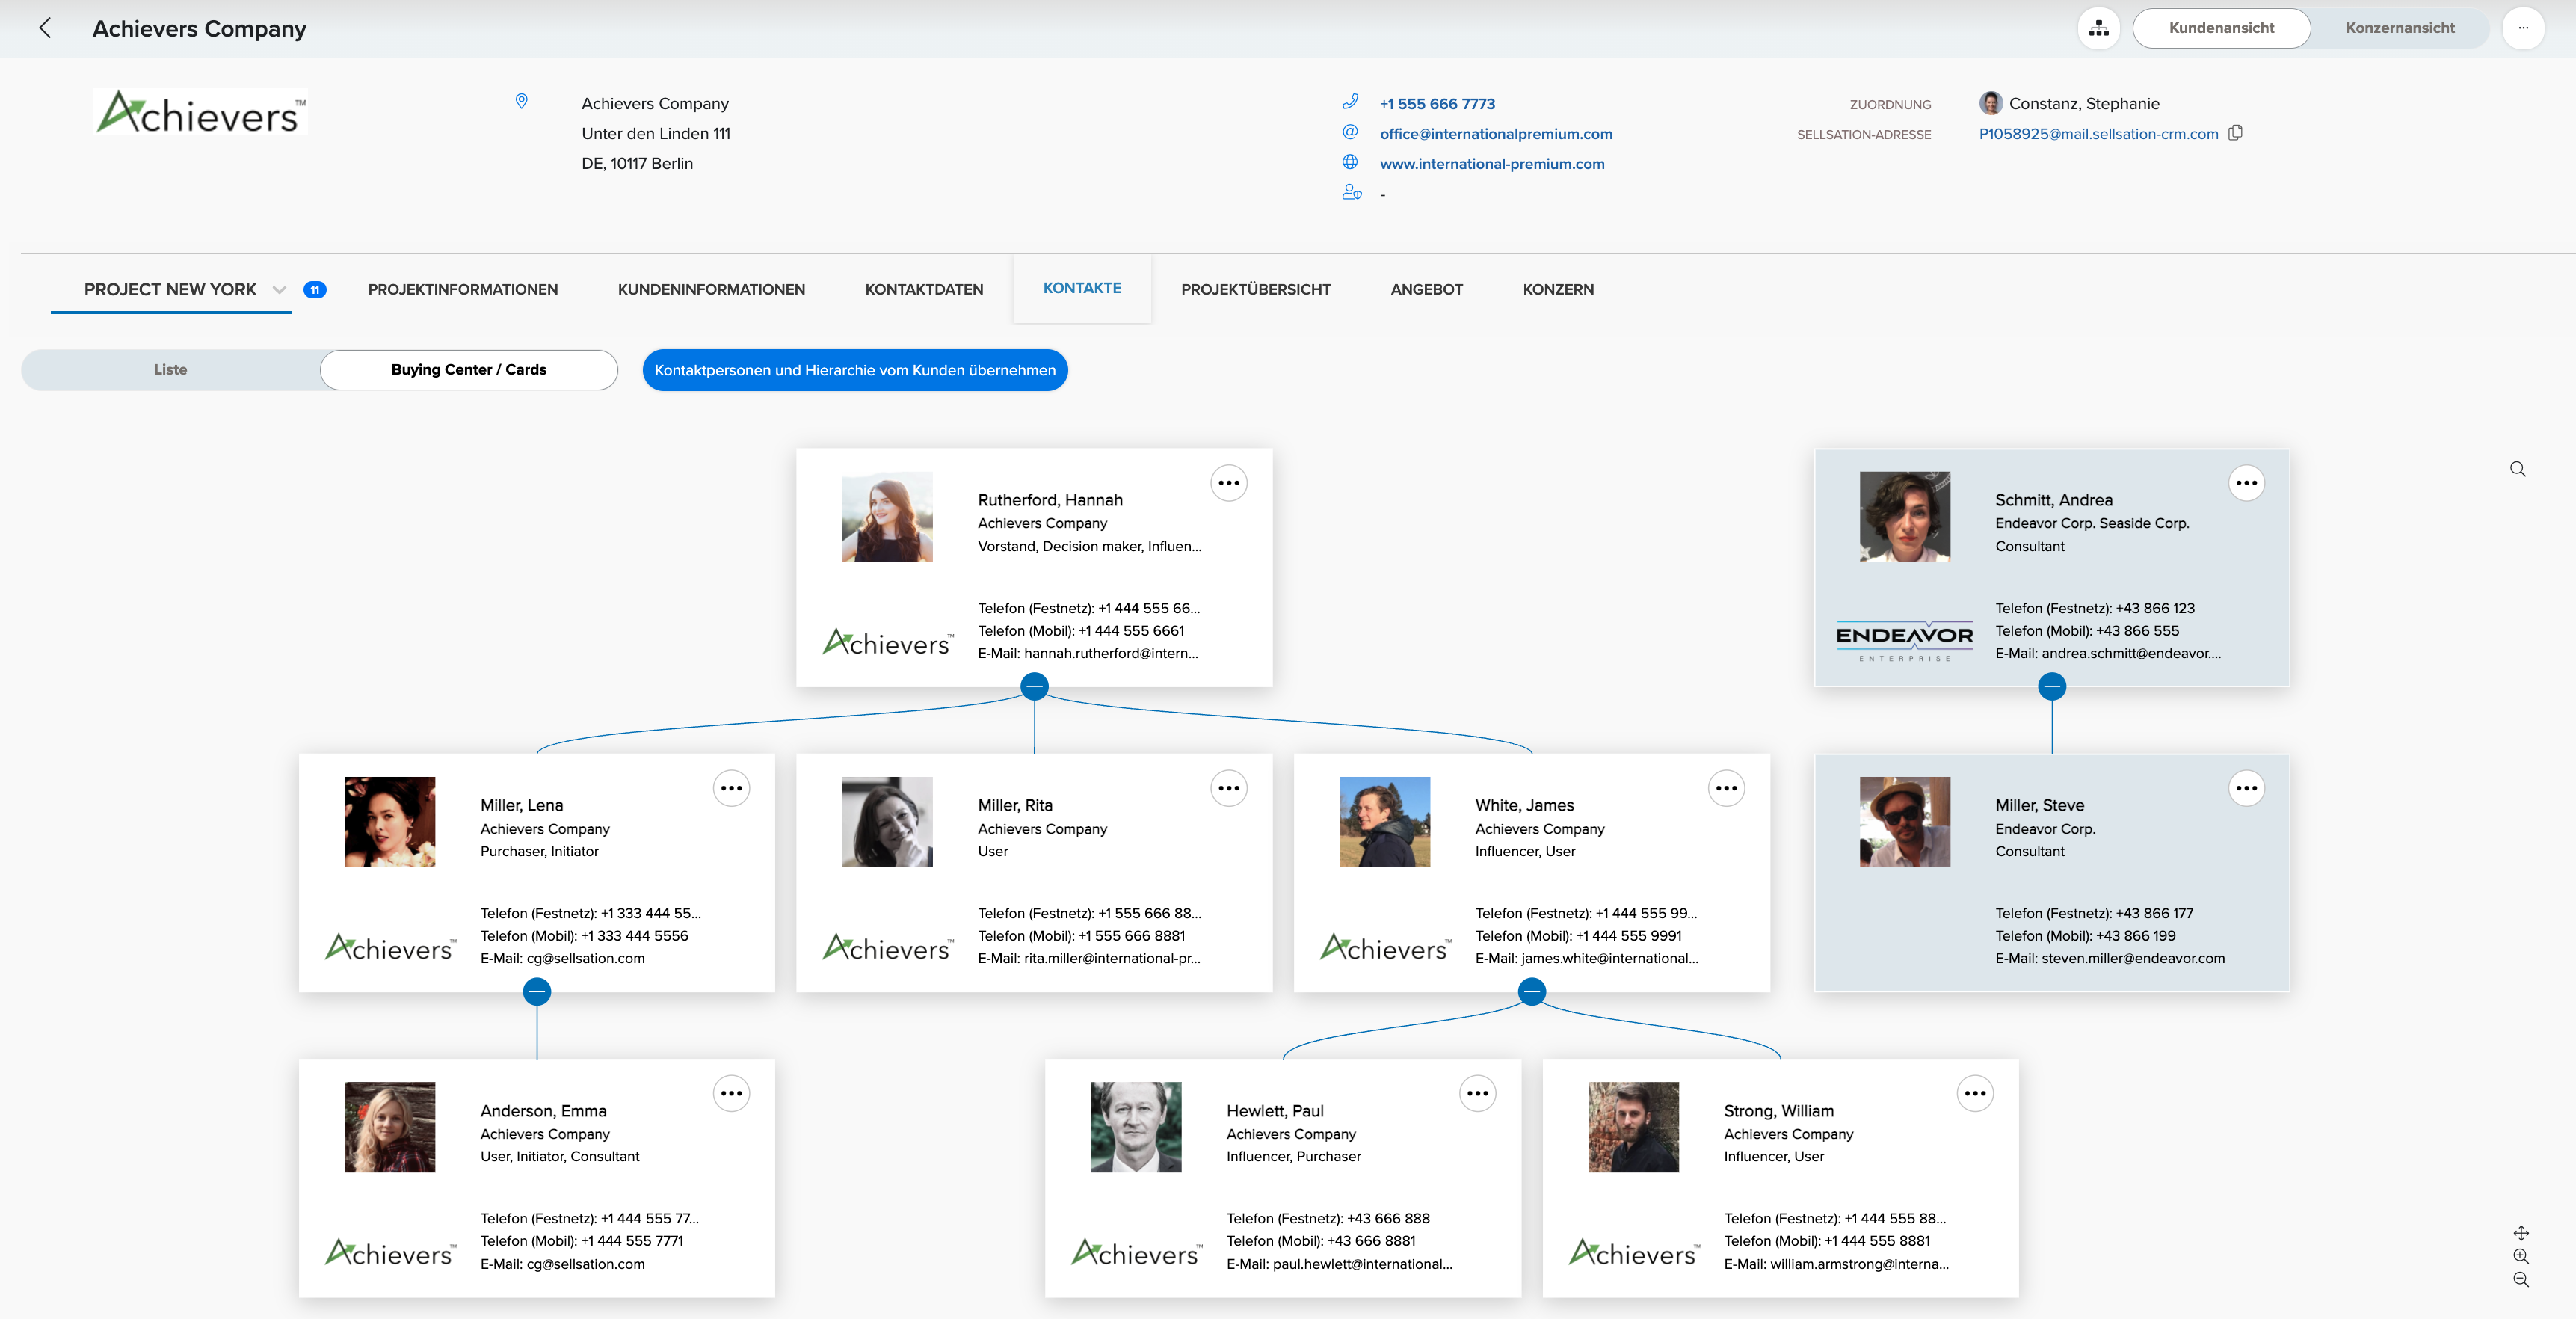The height and width of the screenshot is (1319, 2576).
Task: Collapse subordinates under Miller, Lena
Action: pyautogui.click(x=537, y=991)
